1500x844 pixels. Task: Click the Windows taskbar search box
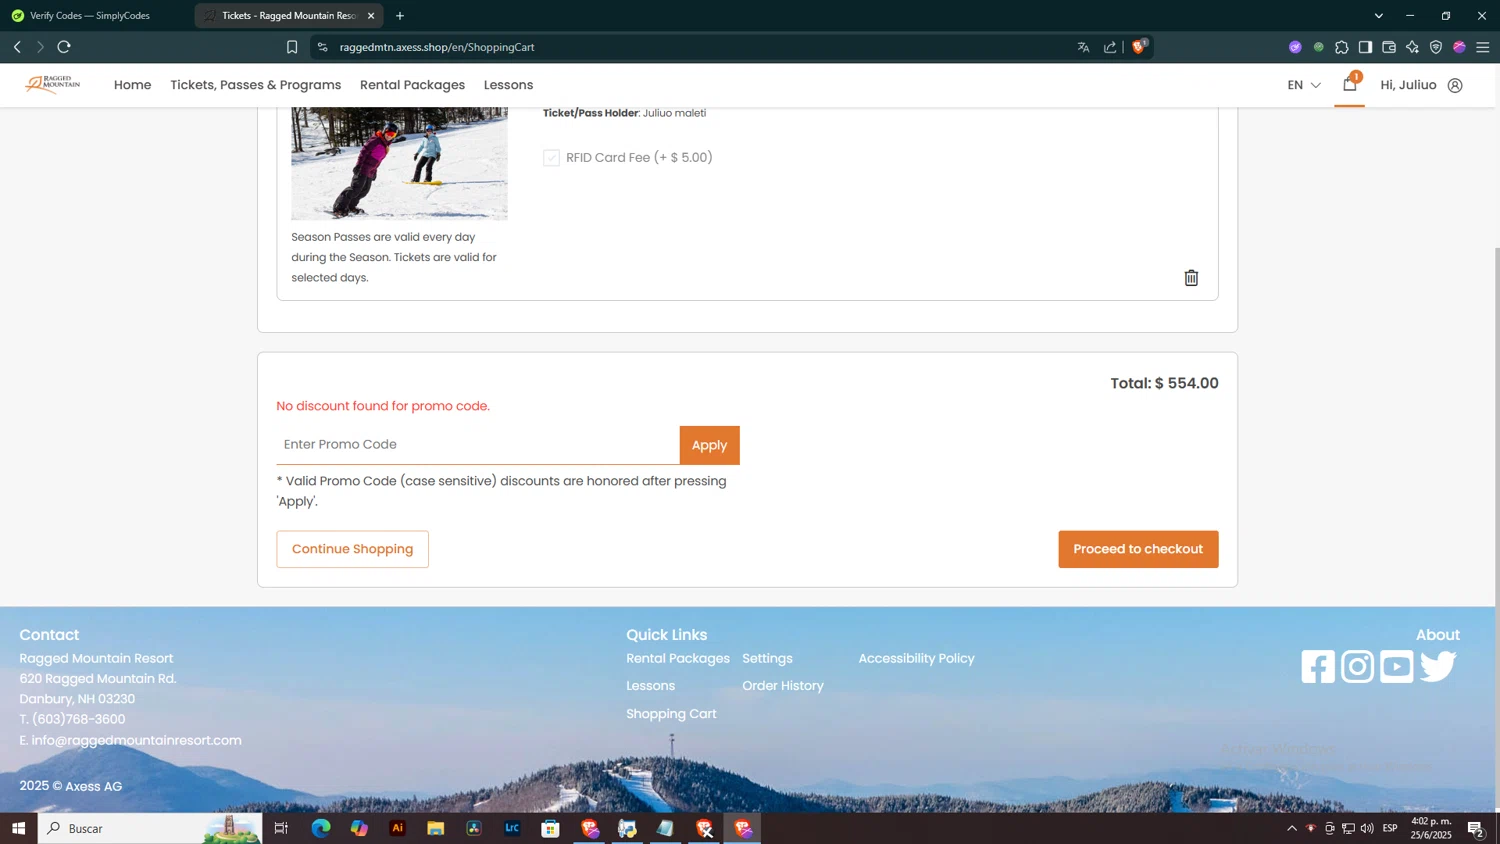tap(150, 828)
